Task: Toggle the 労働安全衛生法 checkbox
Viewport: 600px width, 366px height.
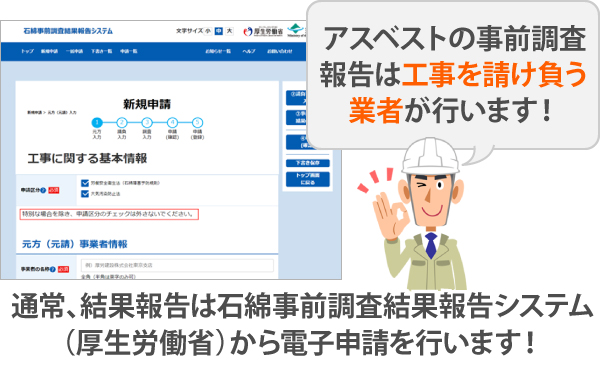Action: point(85,183)
